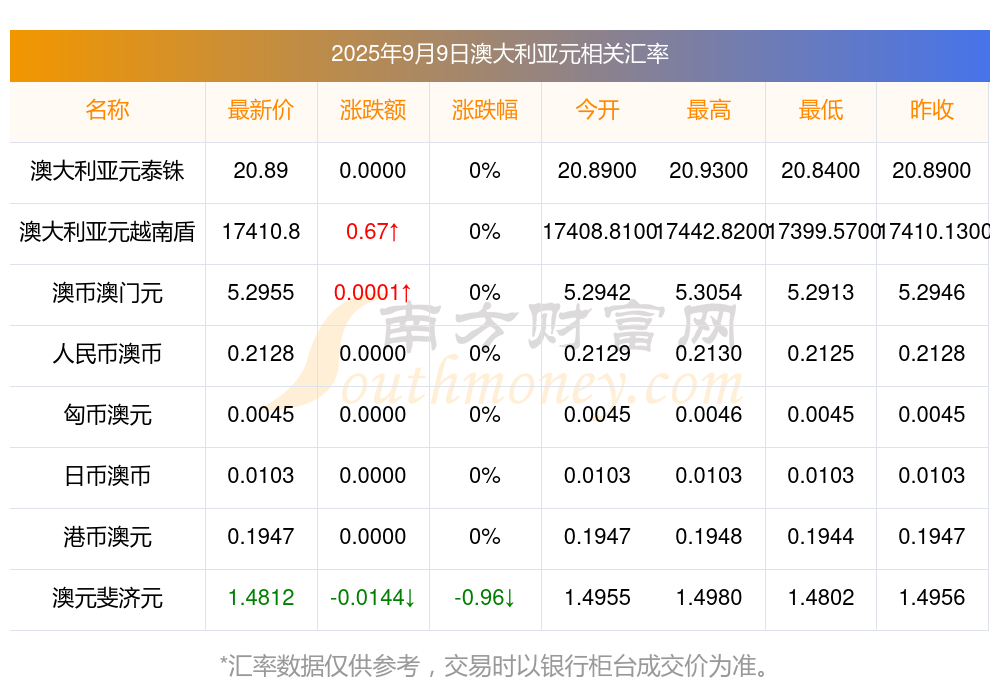This screenshot has width=1000, height=698.
Task: Click the high value 17442.8200
Action: pos(711,232)
